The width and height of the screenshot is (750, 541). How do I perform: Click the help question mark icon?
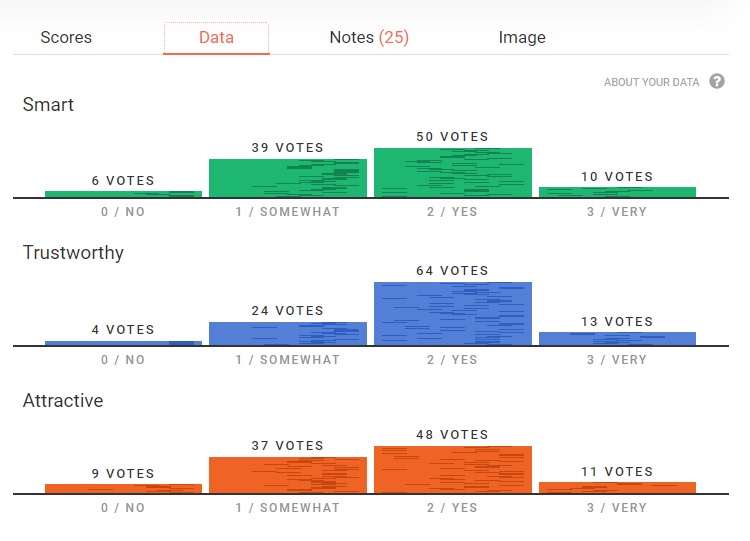717,82
